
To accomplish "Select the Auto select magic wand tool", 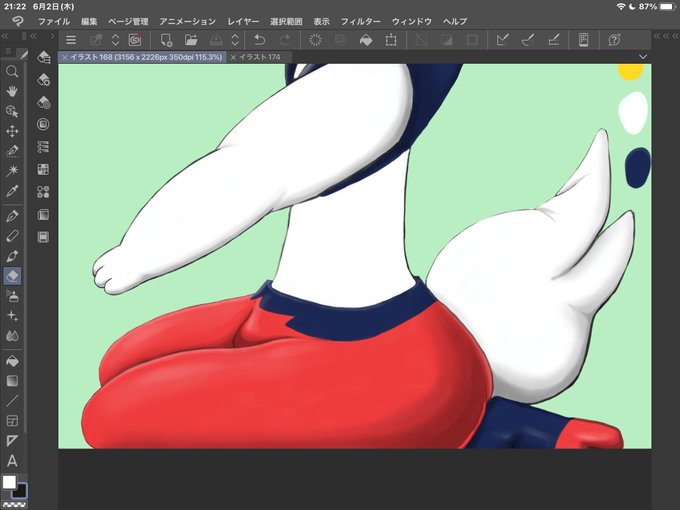I will point(12,170).
